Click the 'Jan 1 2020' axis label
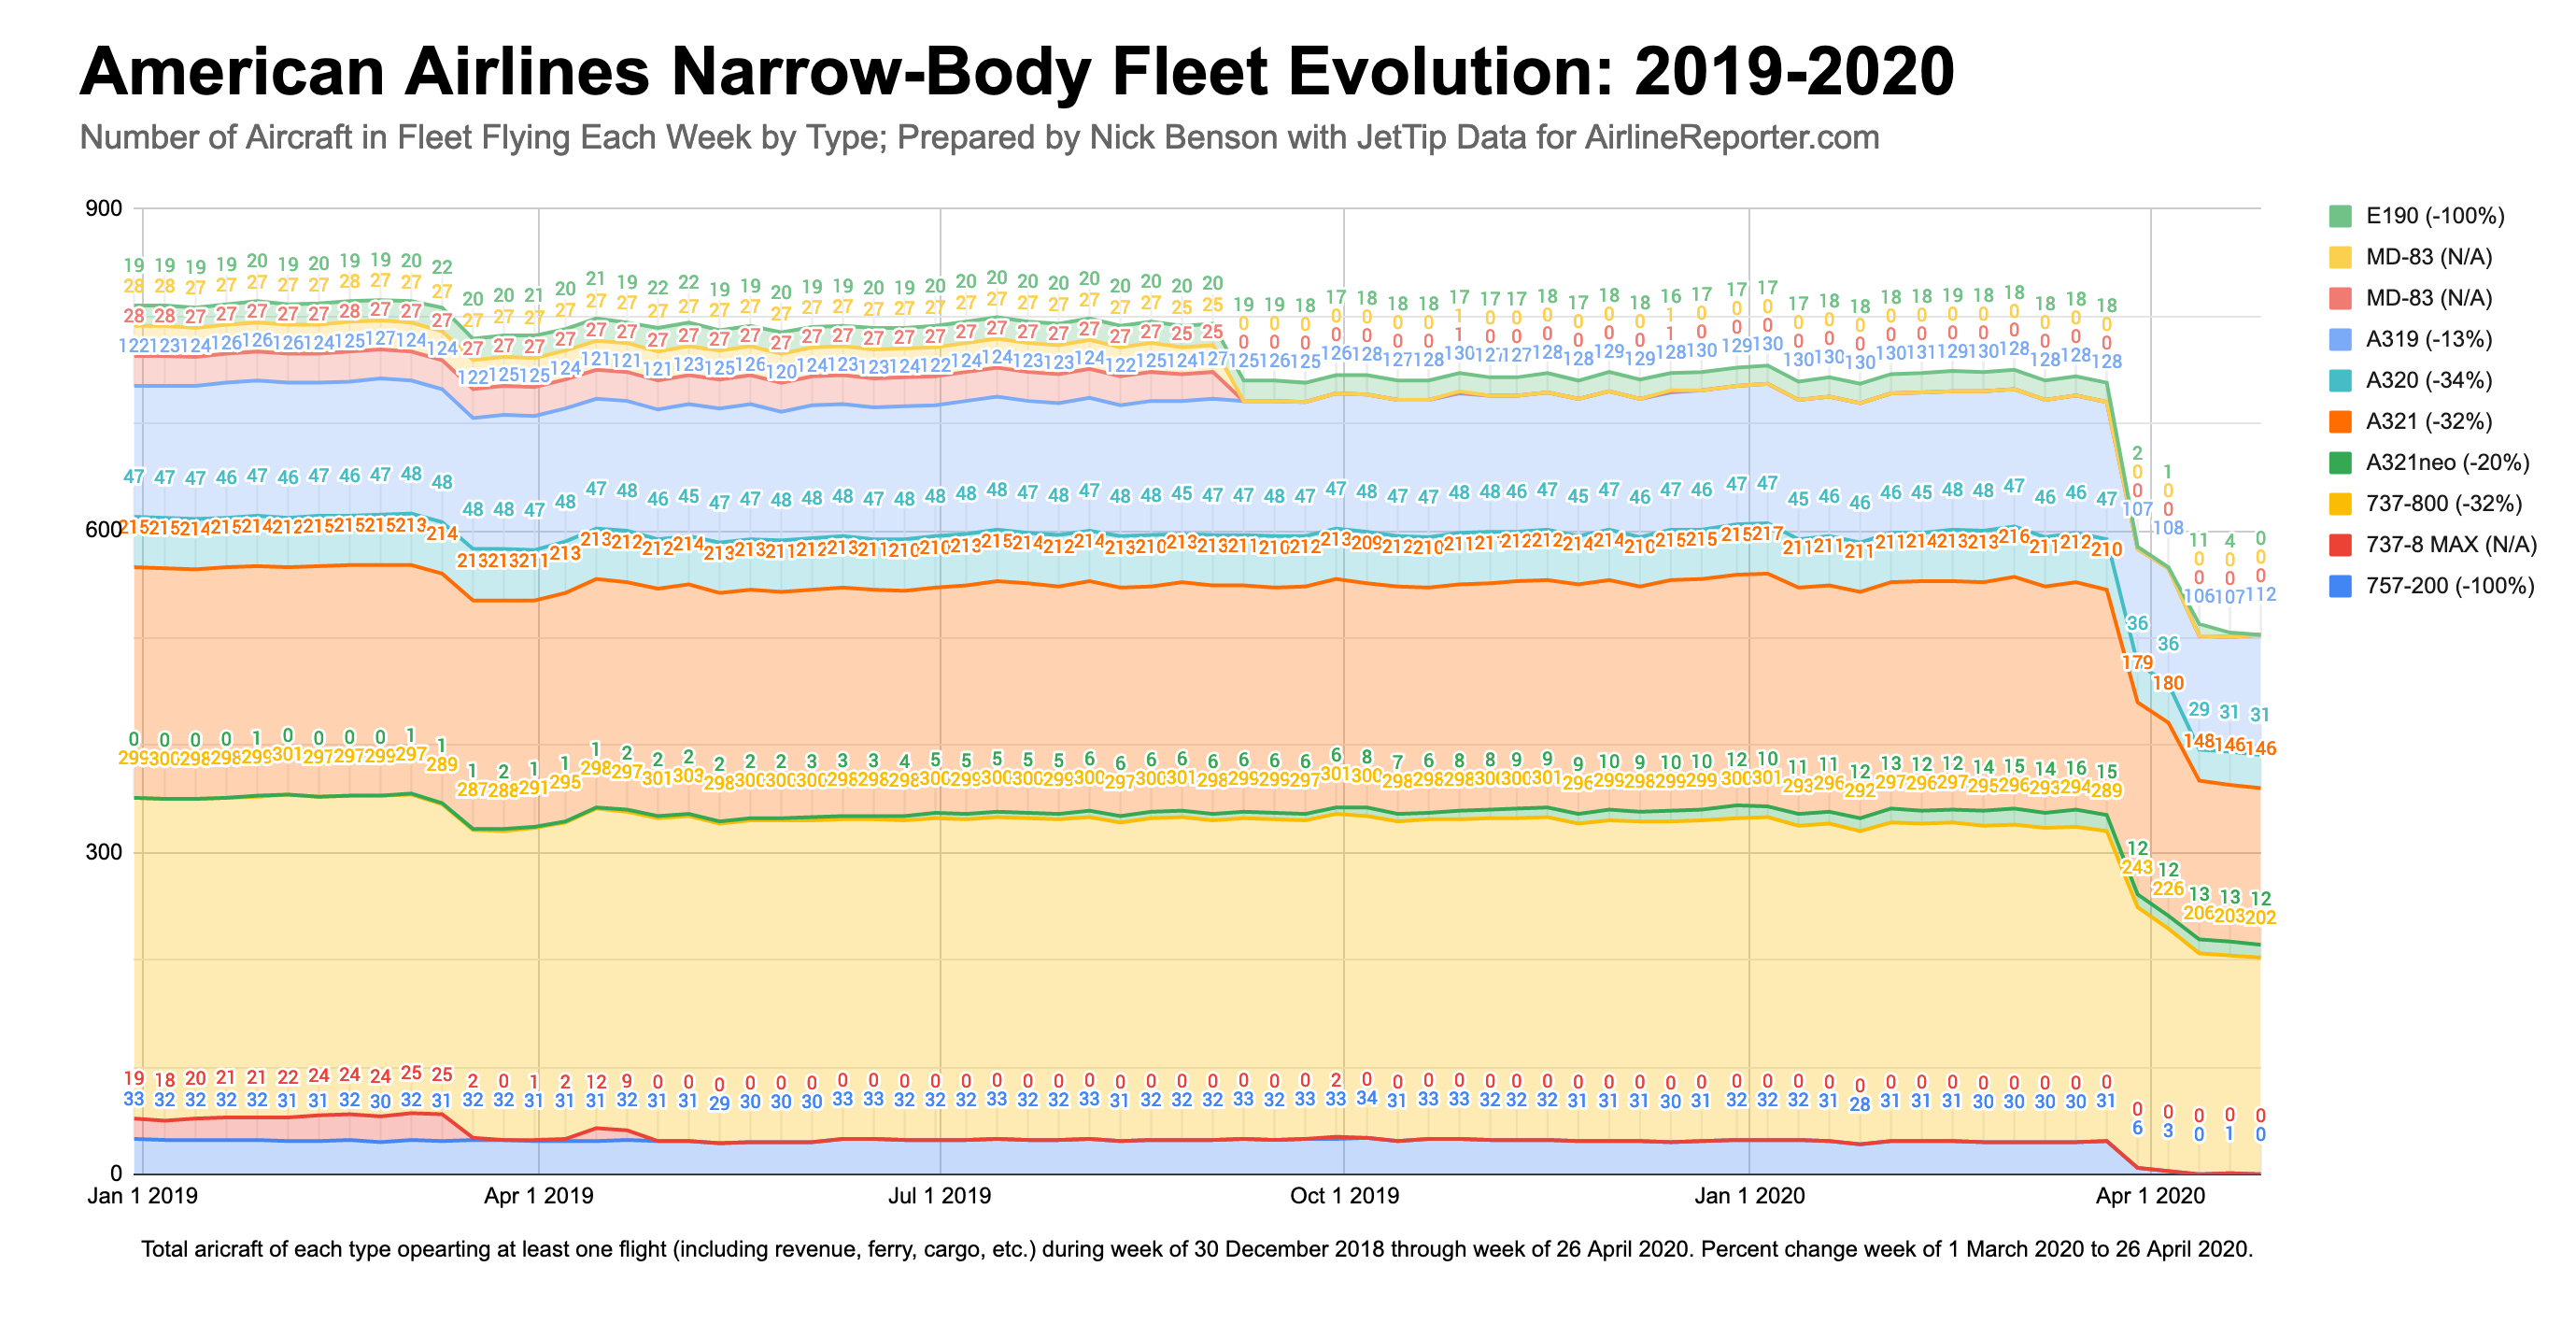This screenshot has height=1323, width=2576. coord(1749,1195)
